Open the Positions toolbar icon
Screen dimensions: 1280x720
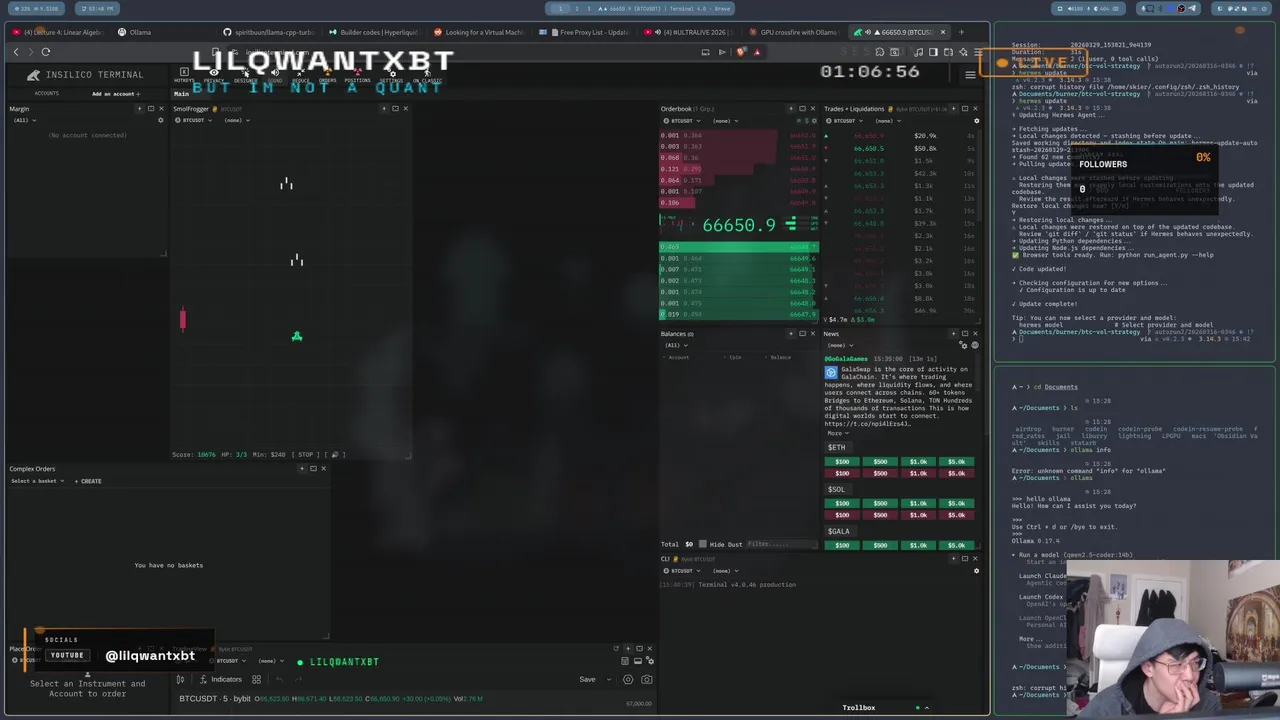(357, 73)
